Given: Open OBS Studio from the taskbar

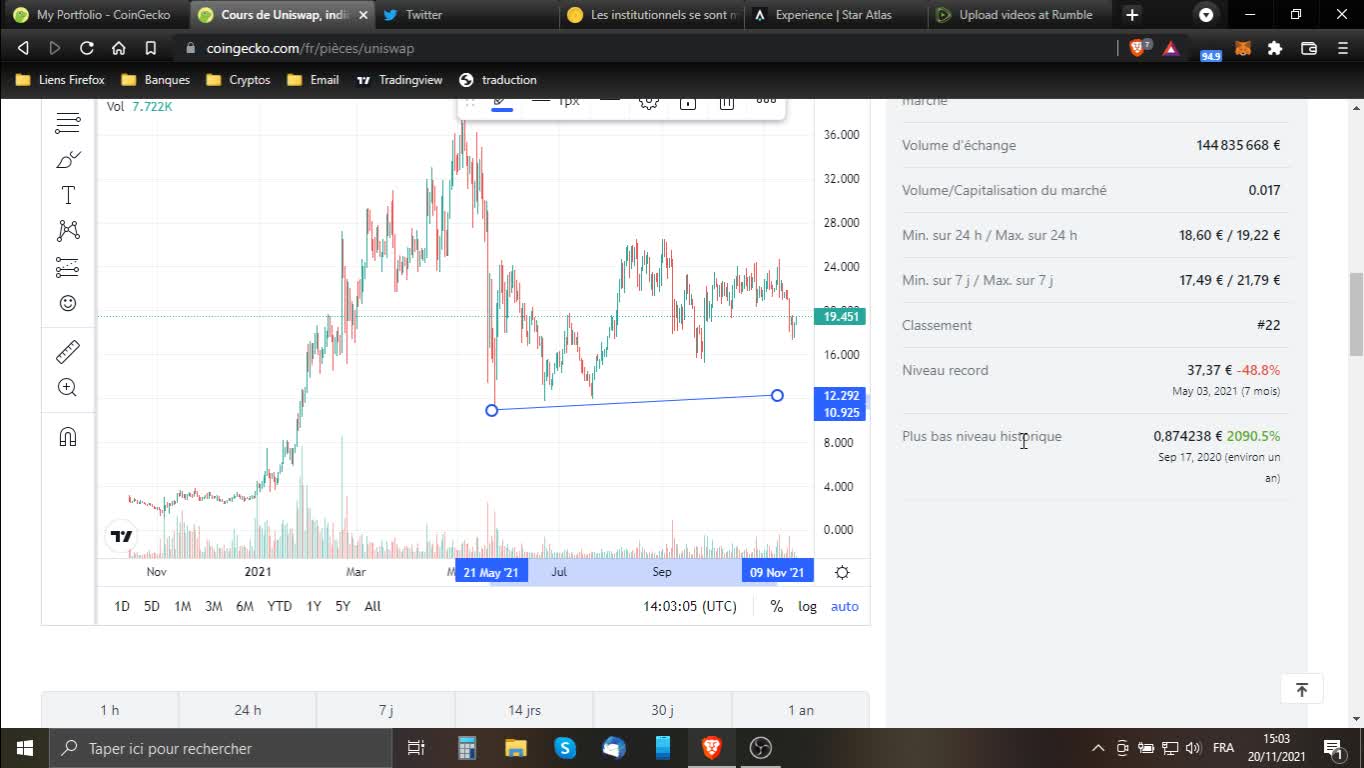Looking at the screenshot, I should coord(761,748).
